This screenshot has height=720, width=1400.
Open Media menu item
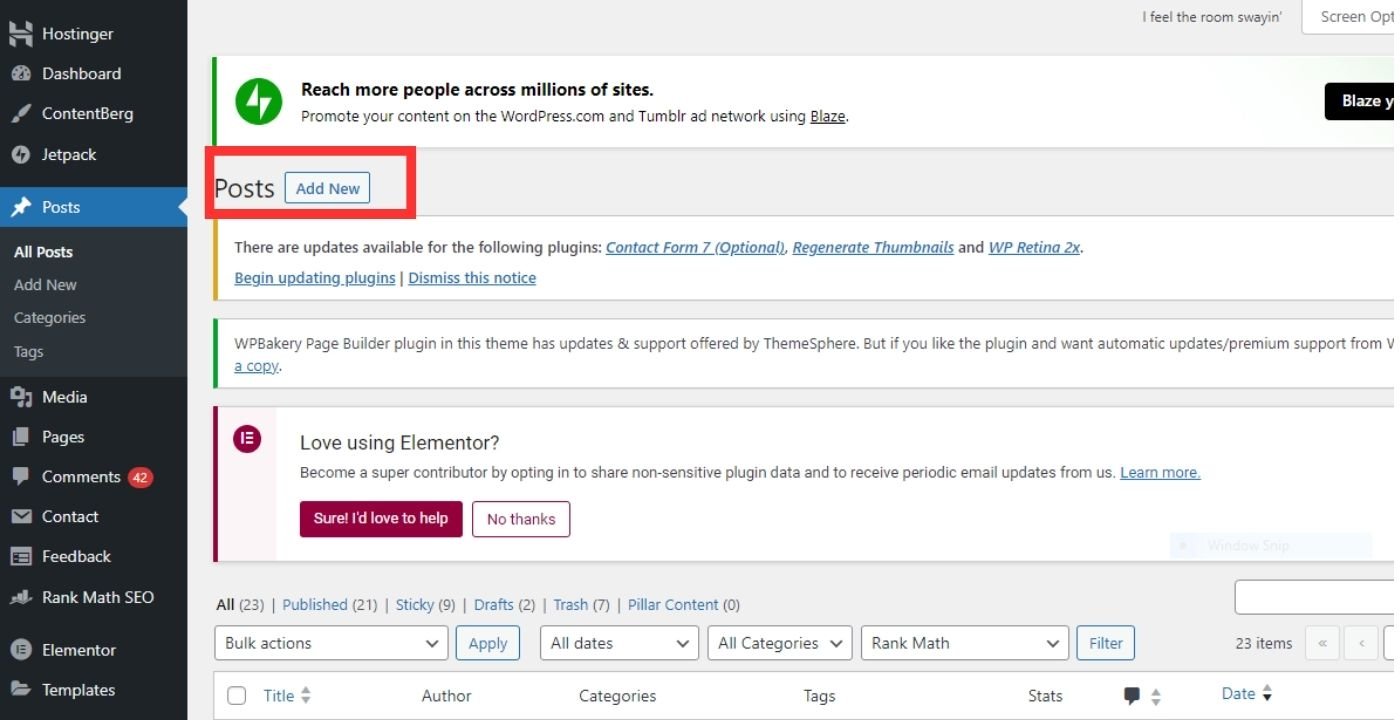(x=93, y=397)
